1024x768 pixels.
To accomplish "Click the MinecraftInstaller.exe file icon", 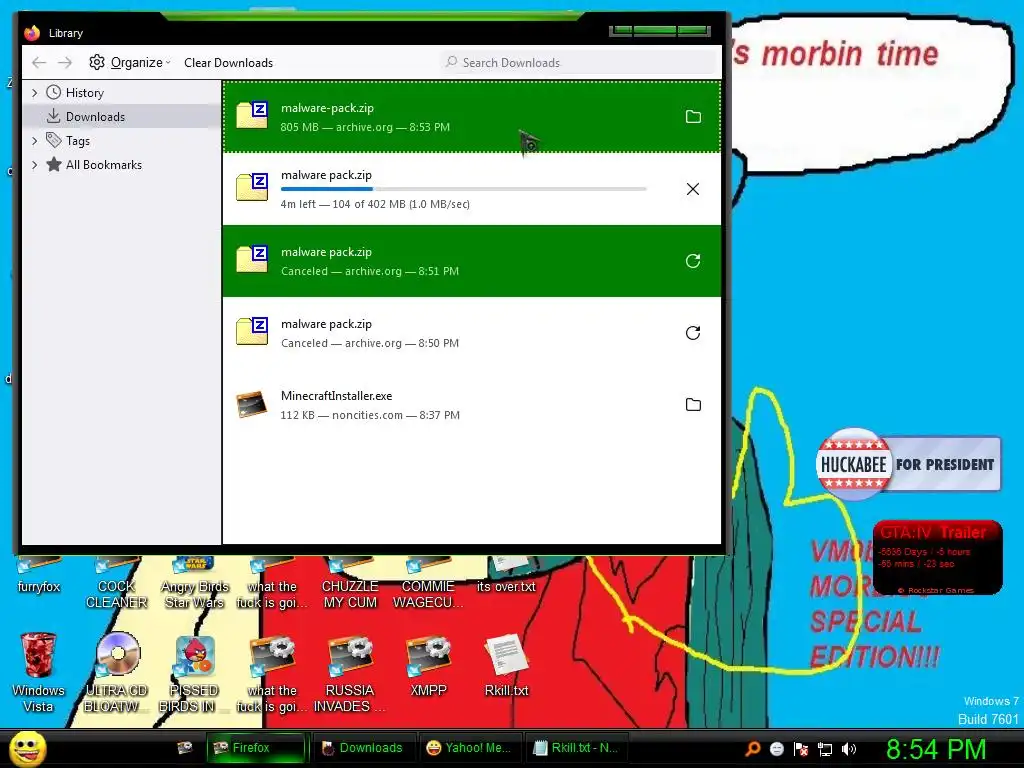I will click(252, 404).
